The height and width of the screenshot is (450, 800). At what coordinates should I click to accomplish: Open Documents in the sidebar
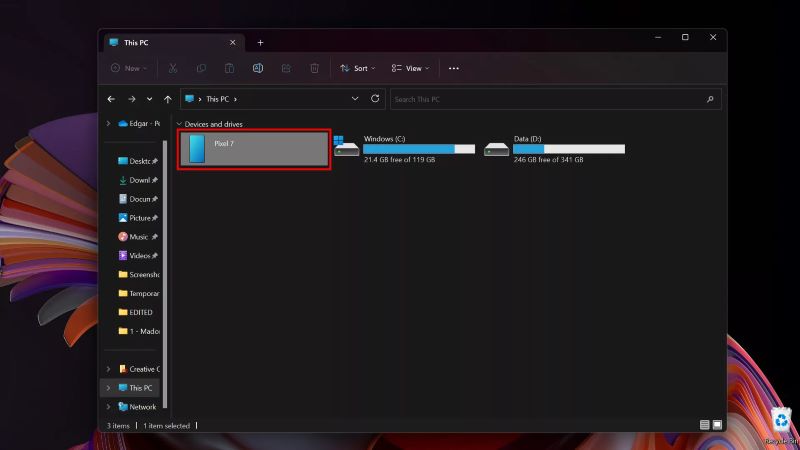point(138,199)
